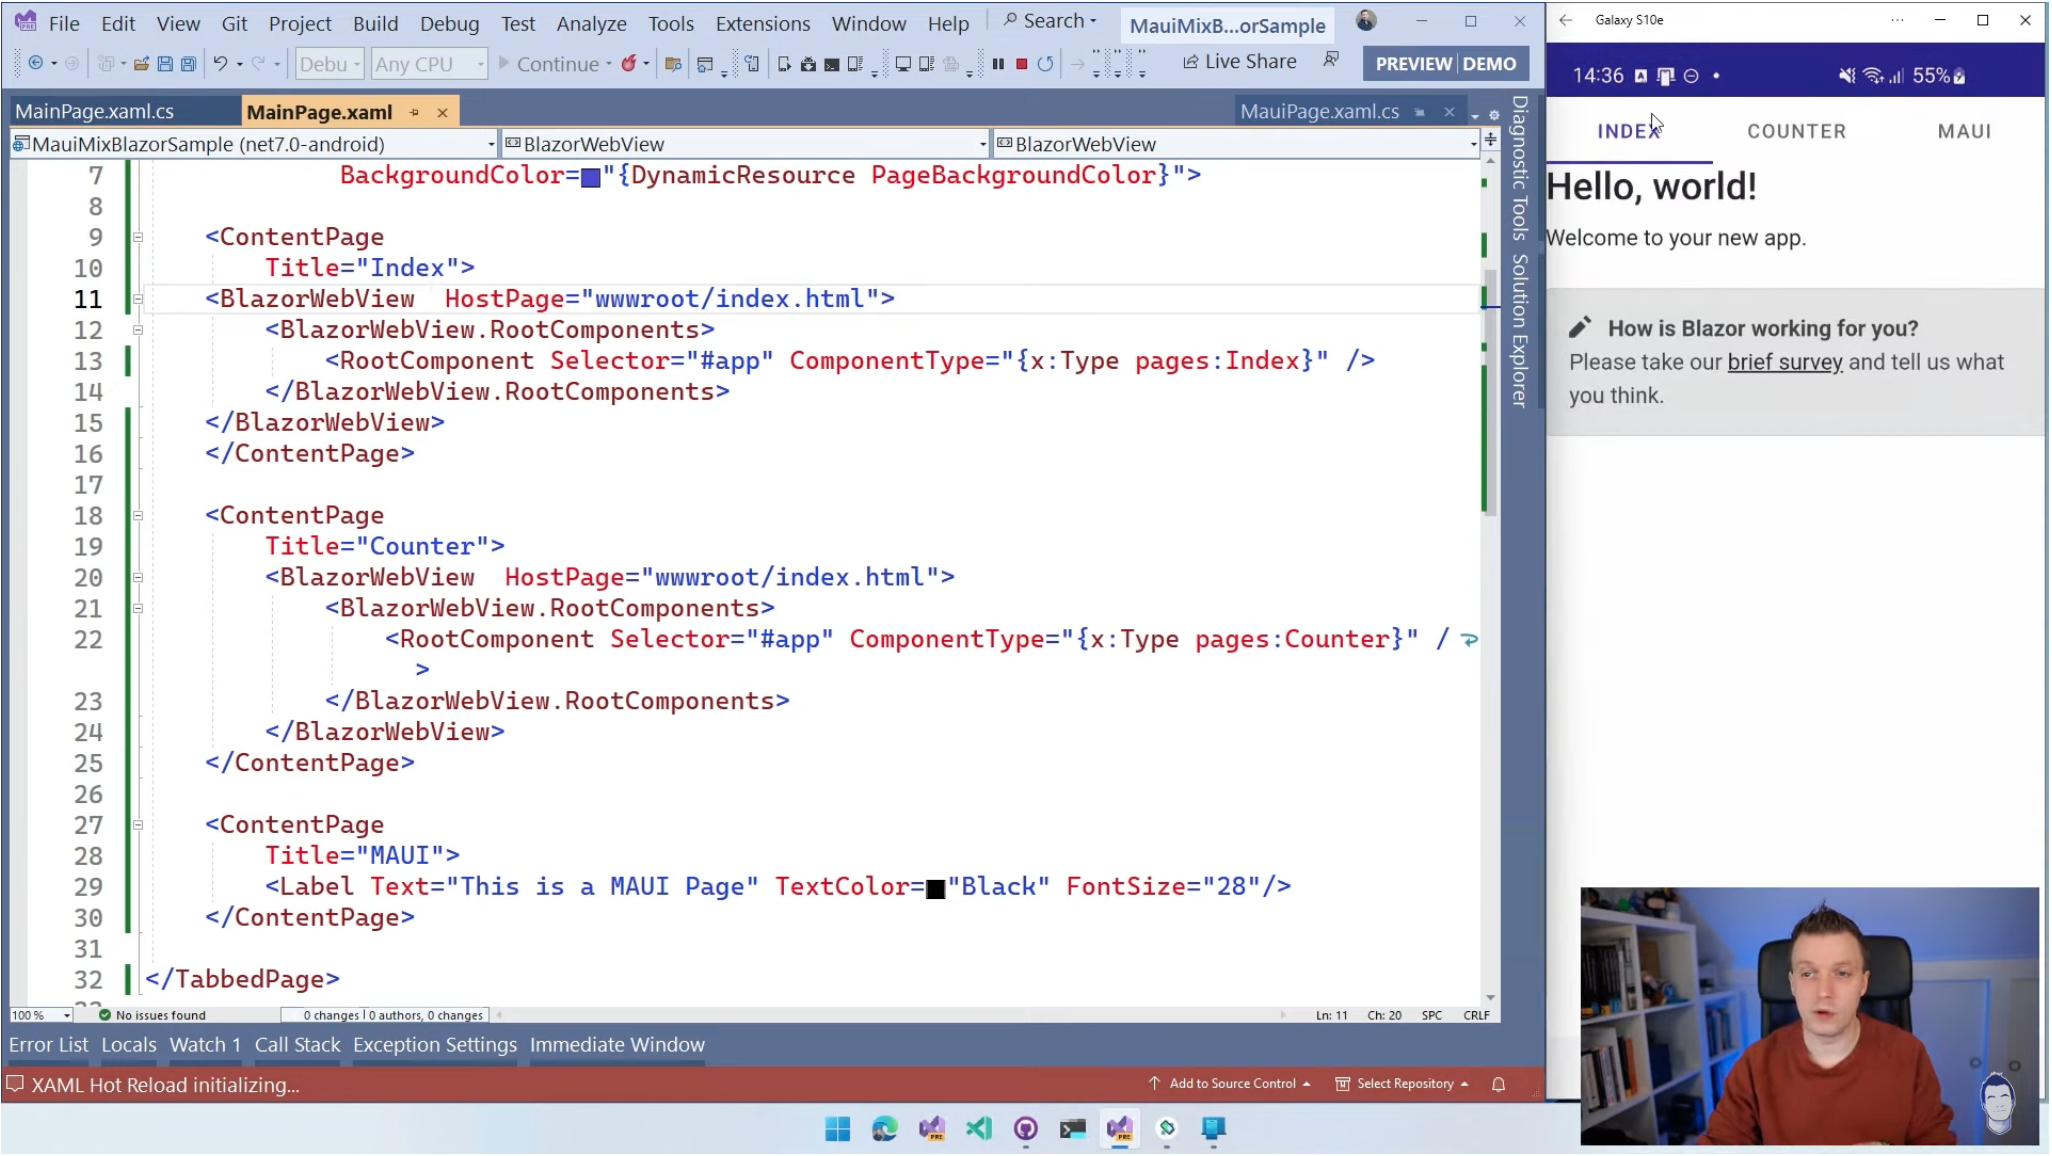Image resolution: width=2052 pixels, height=1156 pixels.
Task: Launch Microsoft Edge from the taskbar
Action: coord(885,1129)
